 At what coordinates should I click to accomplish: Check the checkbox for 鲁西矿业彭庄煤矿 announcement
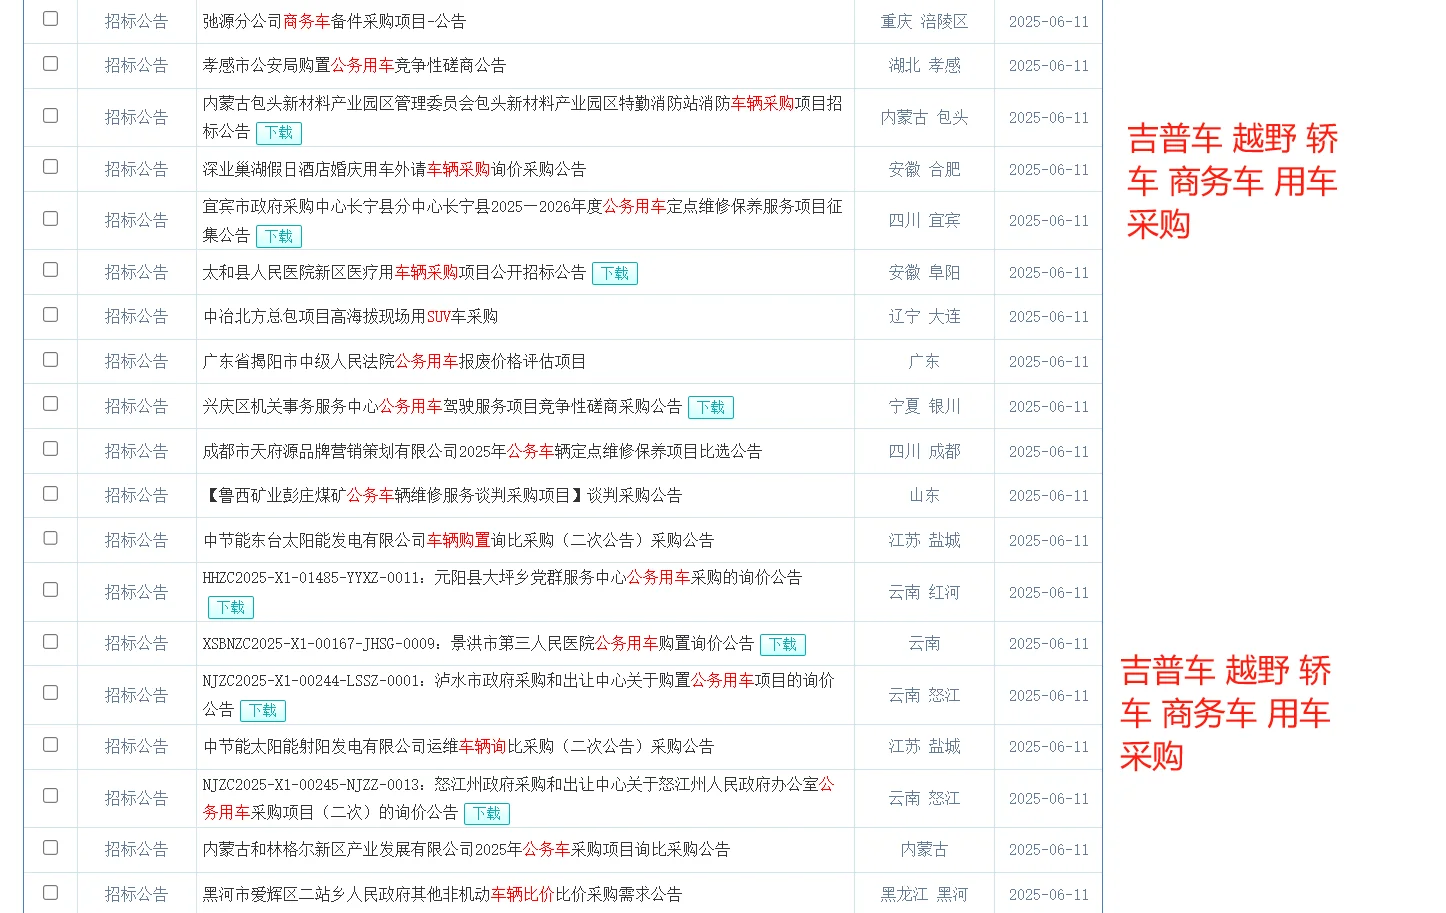tap(50, 495)
